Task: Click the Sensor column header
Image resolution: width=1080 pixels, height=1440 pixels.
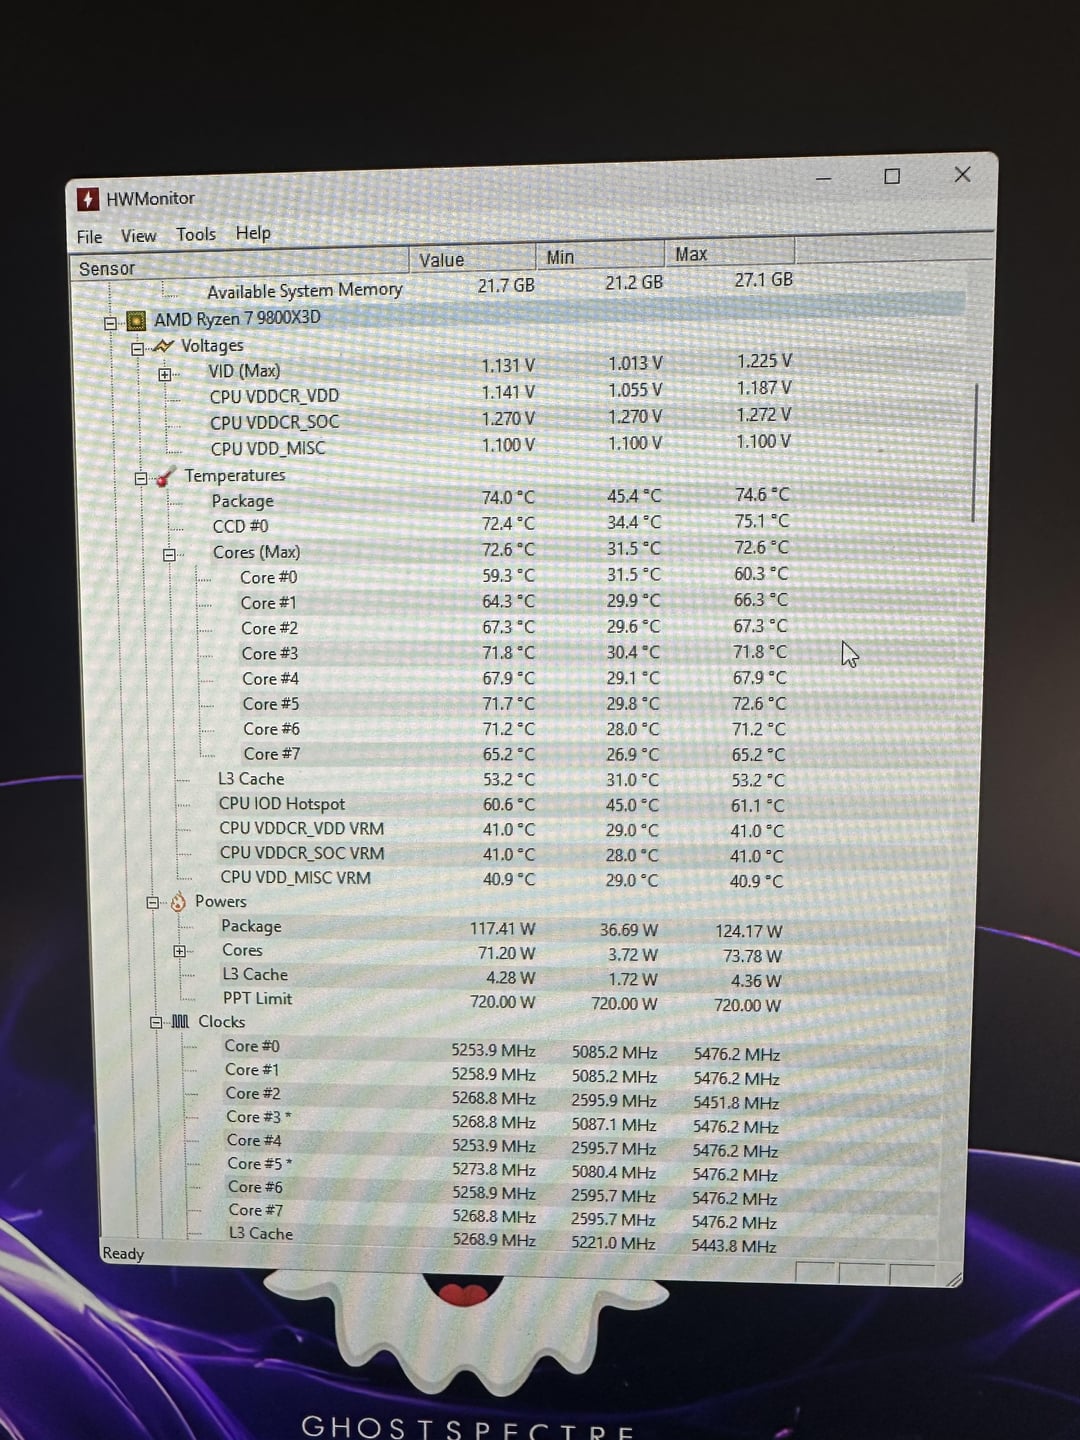Action: coord(240,266)
